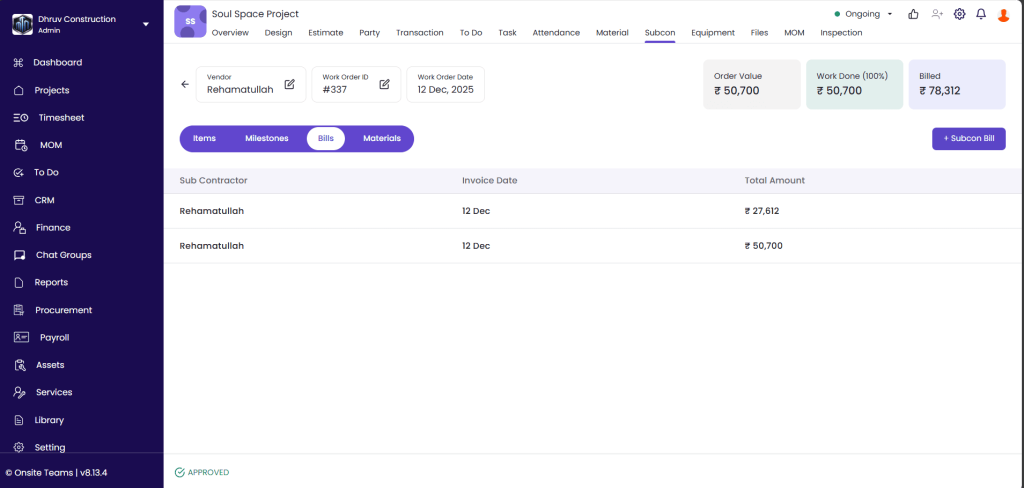Open the settings gear in header
This screenshot has height=488, width=1024.
pos(959,14)
